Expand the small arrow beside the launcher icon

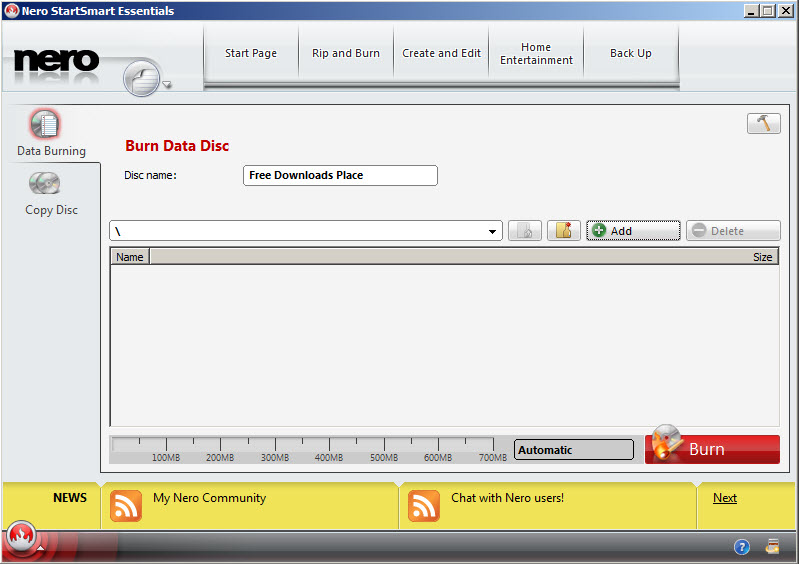[167, 85]
